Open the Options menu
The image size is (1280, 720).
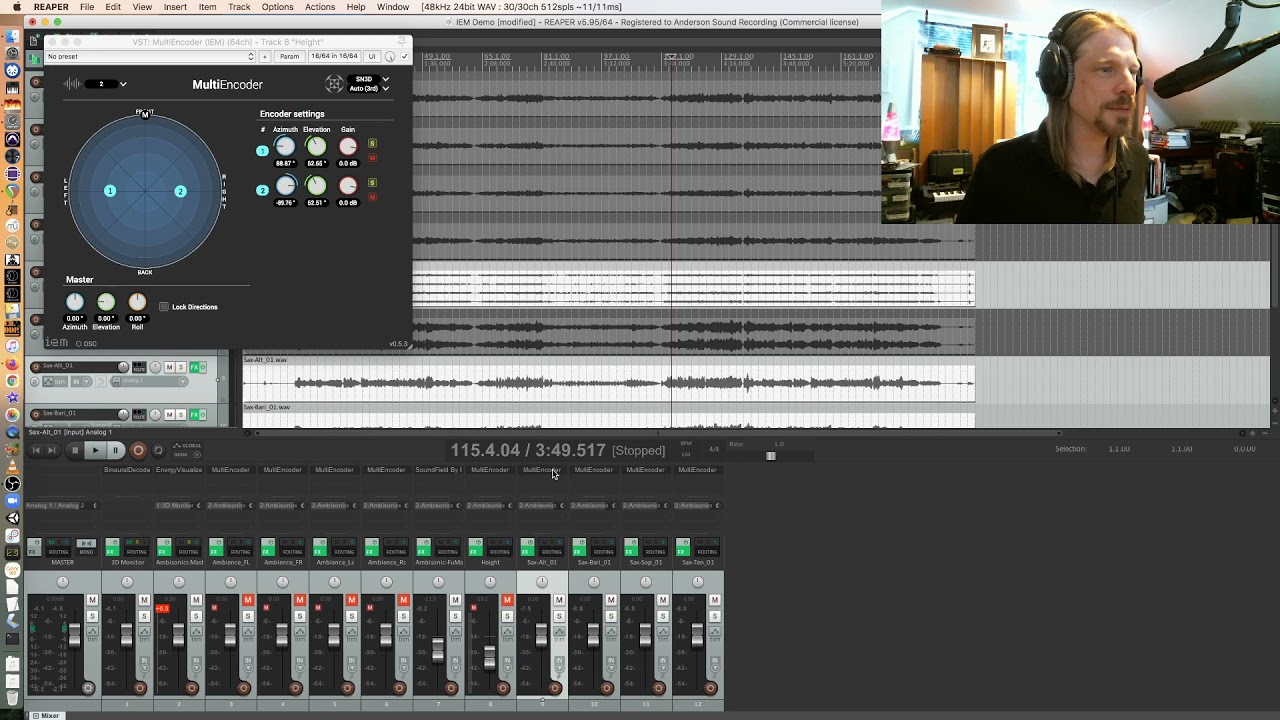pos(277,7)
